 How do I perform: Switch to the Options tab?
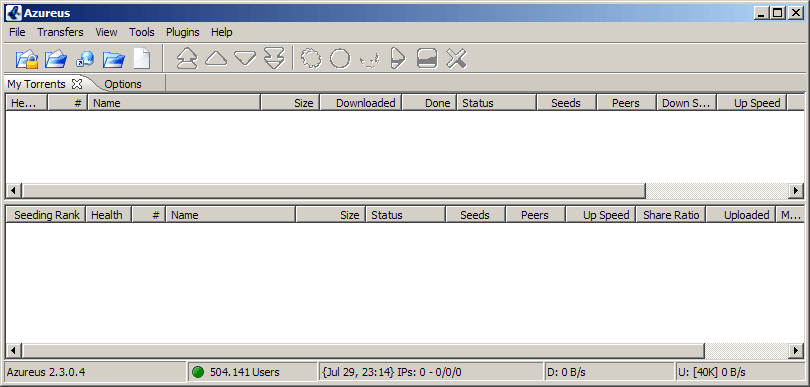point(123,84)
